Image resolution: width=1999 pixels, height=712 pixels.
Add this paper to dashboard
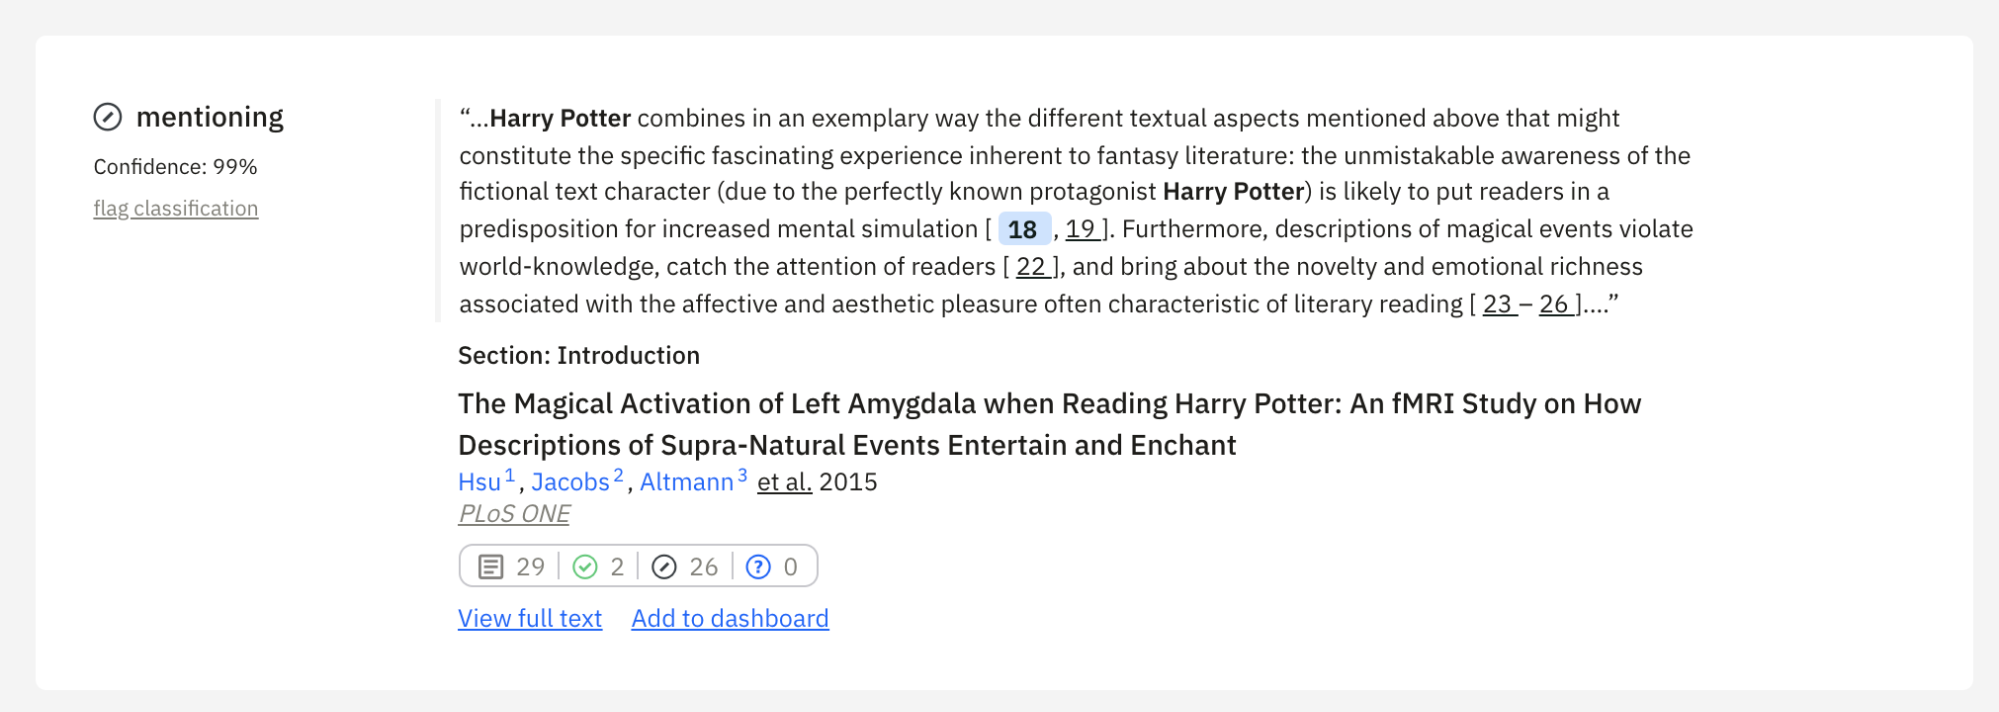point(730,619)
